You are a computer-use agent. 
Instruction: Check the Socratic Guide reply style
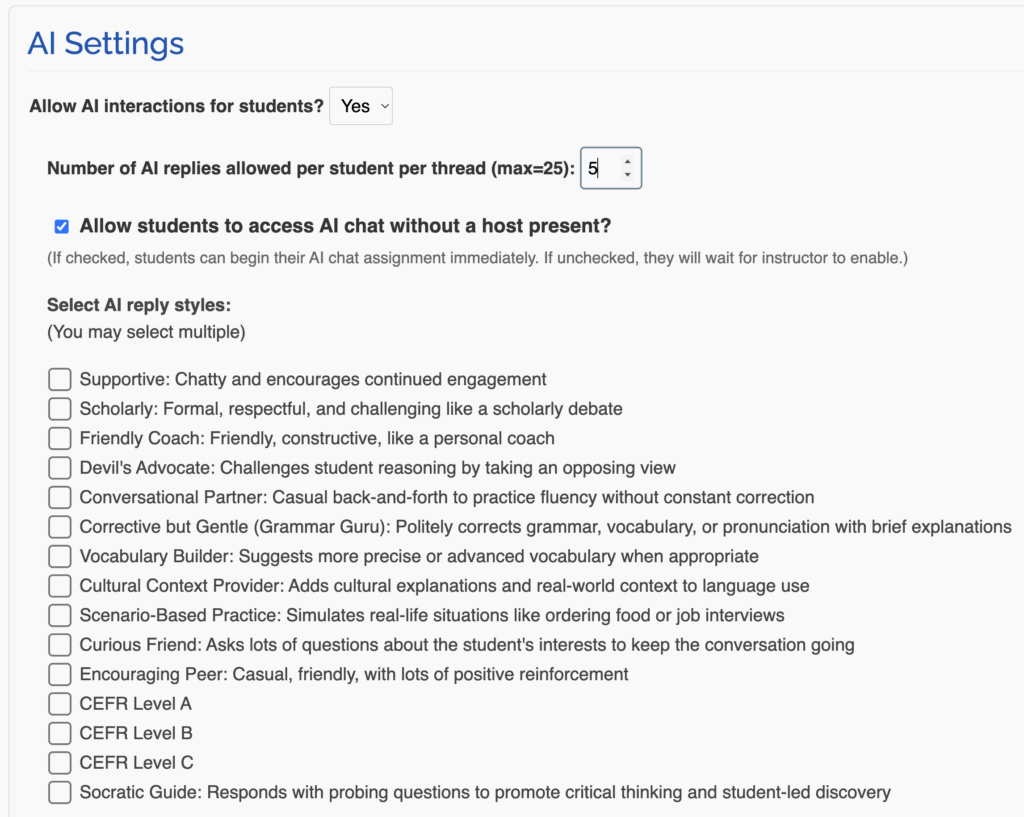60,792
